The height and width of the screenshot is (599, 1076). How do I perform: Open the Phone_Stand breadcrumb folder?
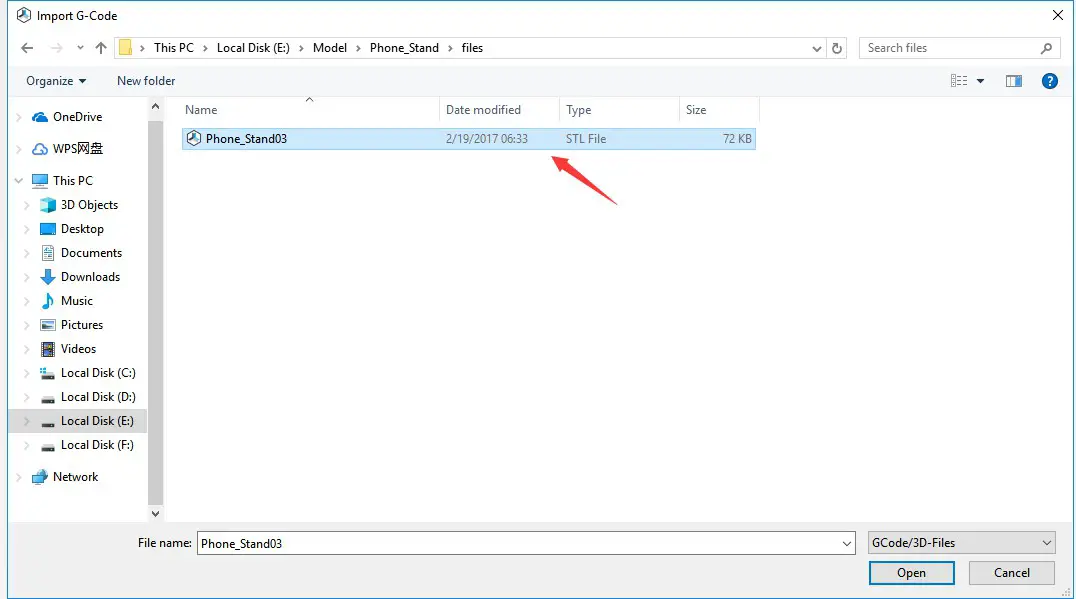click(404, 47)
